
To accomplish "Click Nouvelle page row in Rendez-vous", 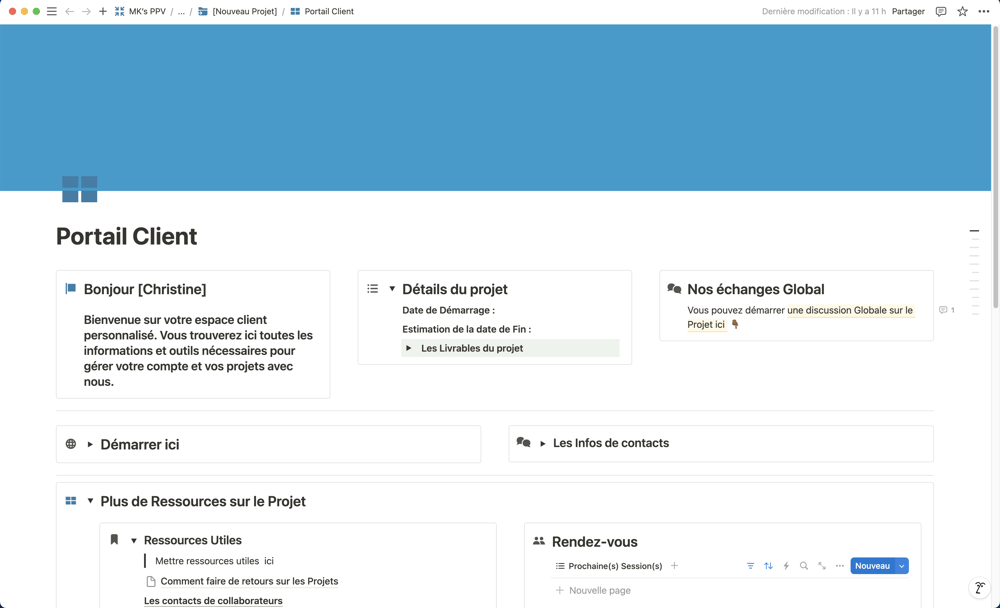I will point(599,590).
